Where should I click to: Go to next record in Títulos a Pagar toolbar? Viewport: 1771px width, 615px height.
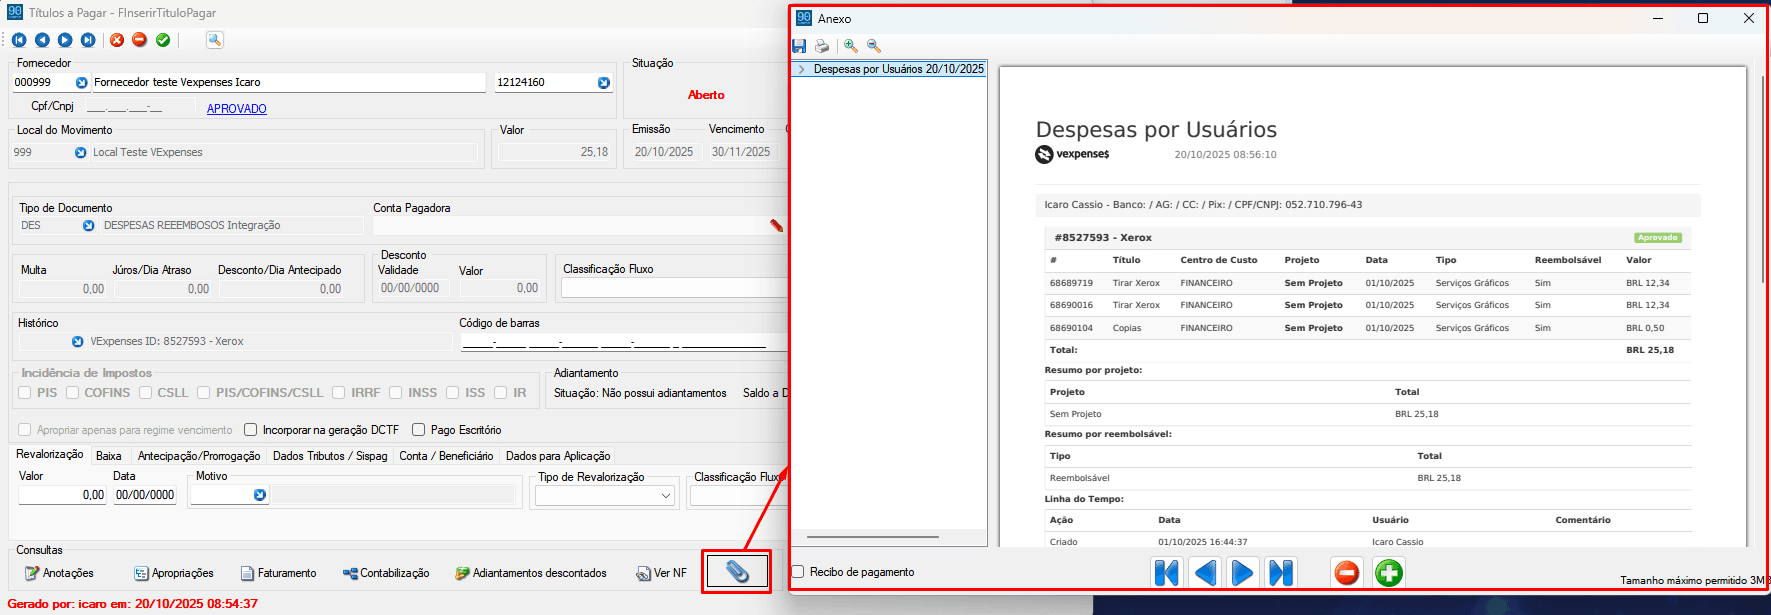65,40
